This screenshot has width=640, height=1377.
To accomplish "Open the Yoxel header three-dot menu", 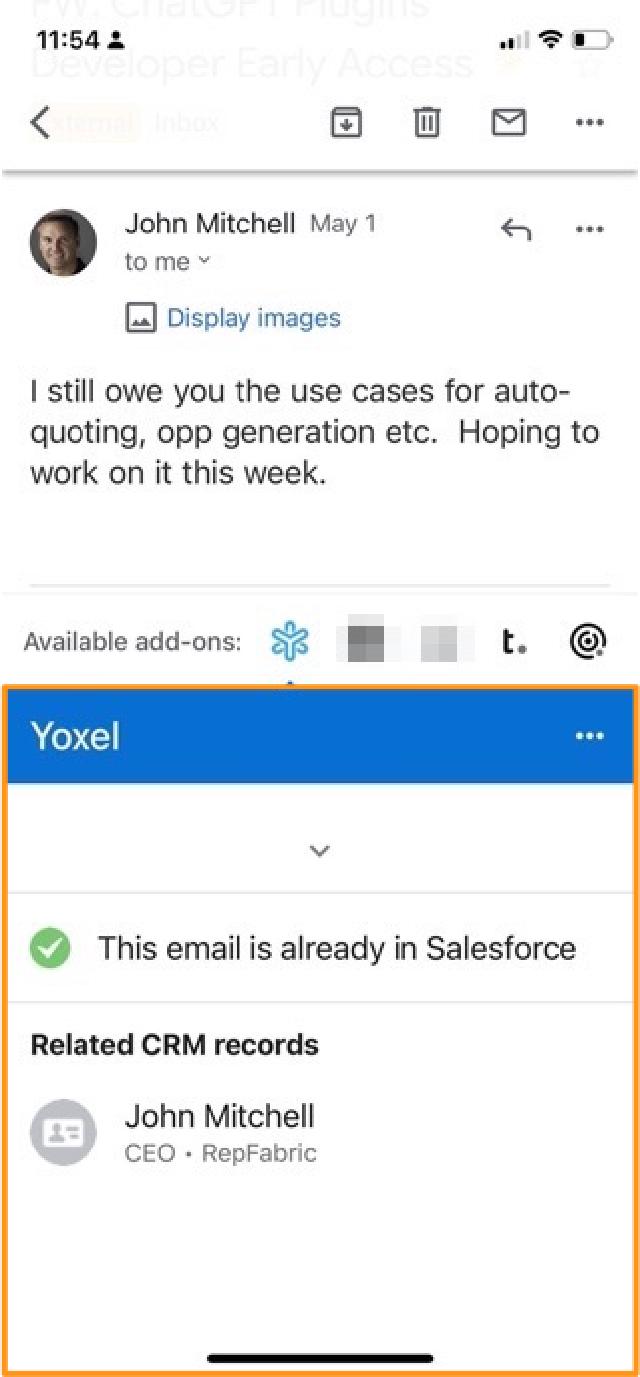I will [590, 736].
